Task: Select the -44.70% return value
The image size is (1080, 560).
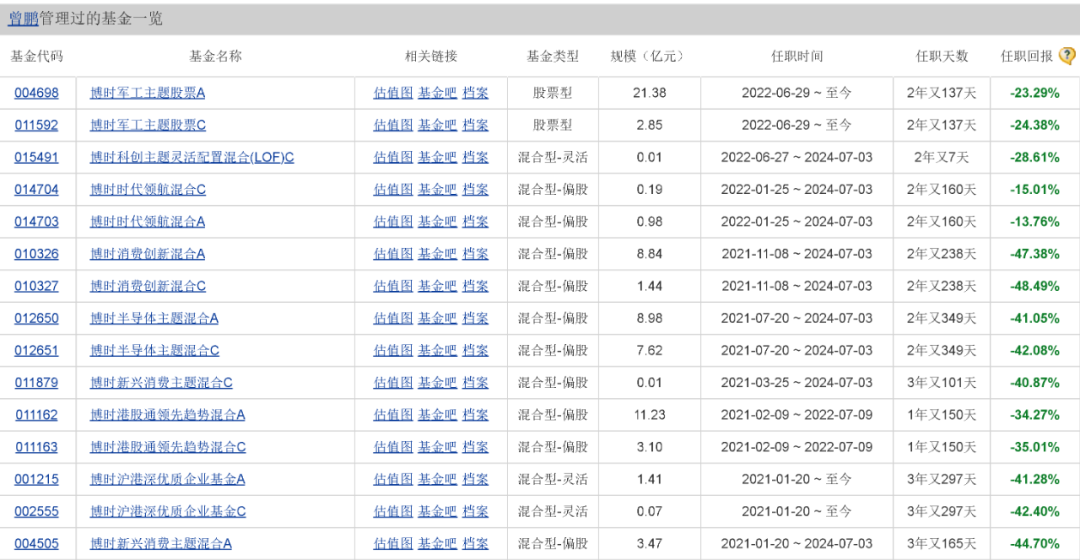Action: tap(1035, 543)
